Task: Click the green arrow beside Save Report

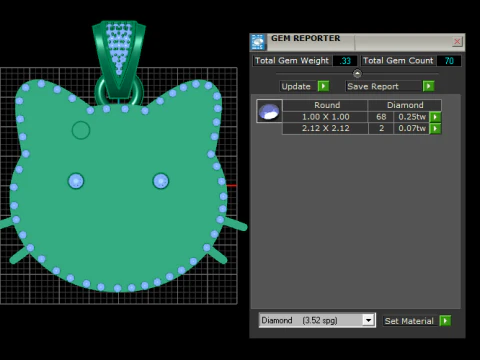Action: [x=428, y=86]
